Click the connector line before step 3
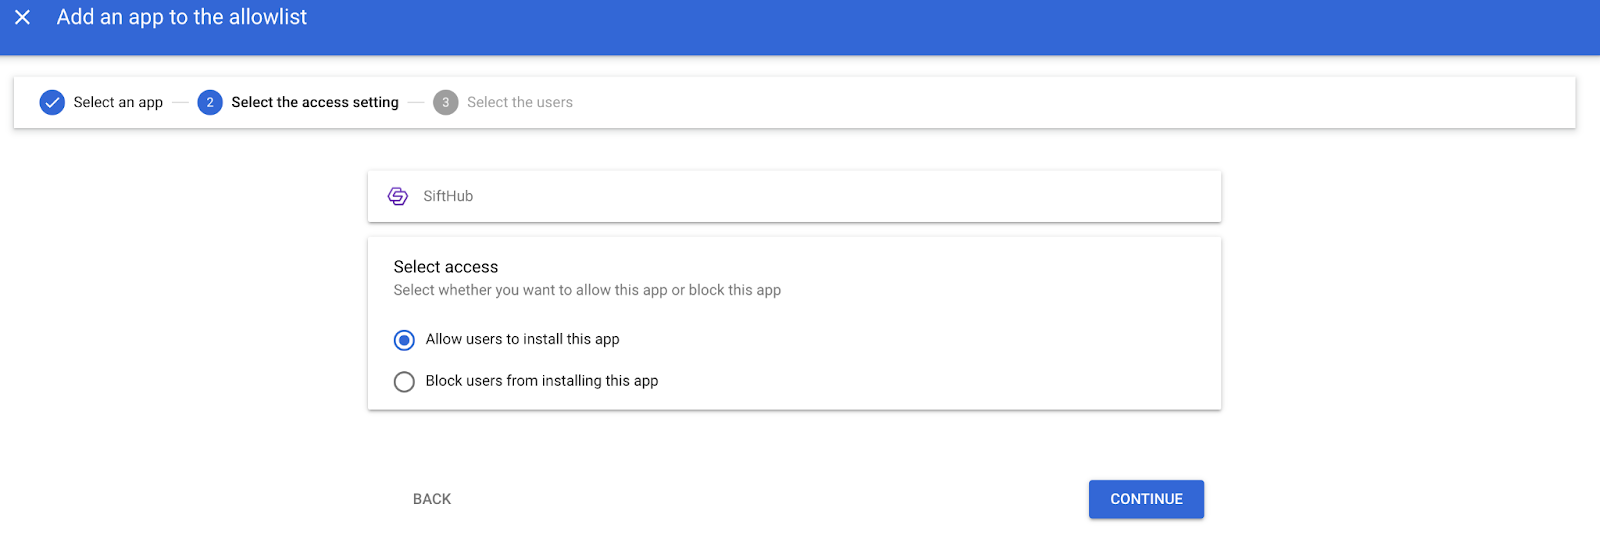The height and width of the screenshot is (554, 1600). [x=416, y=102]
